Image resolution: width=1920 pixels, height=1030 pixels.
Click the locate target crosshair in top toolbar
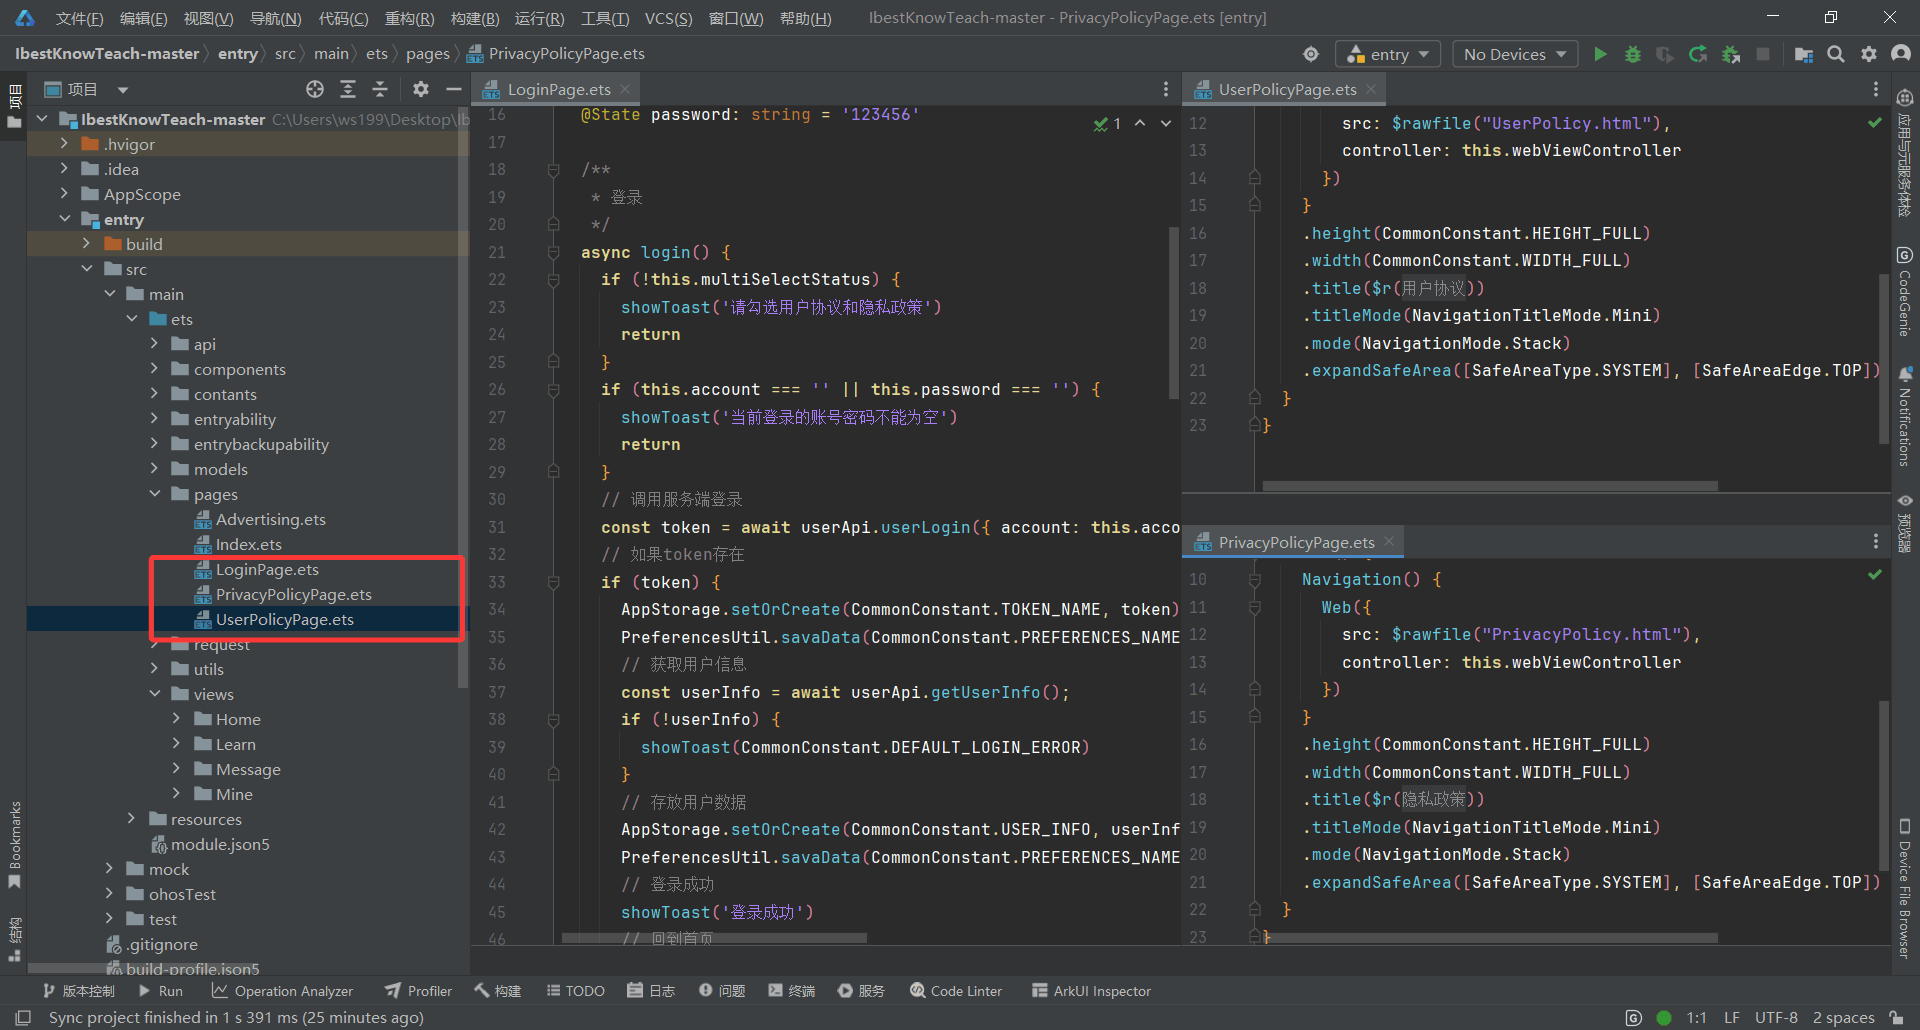tap(1311, 54)
